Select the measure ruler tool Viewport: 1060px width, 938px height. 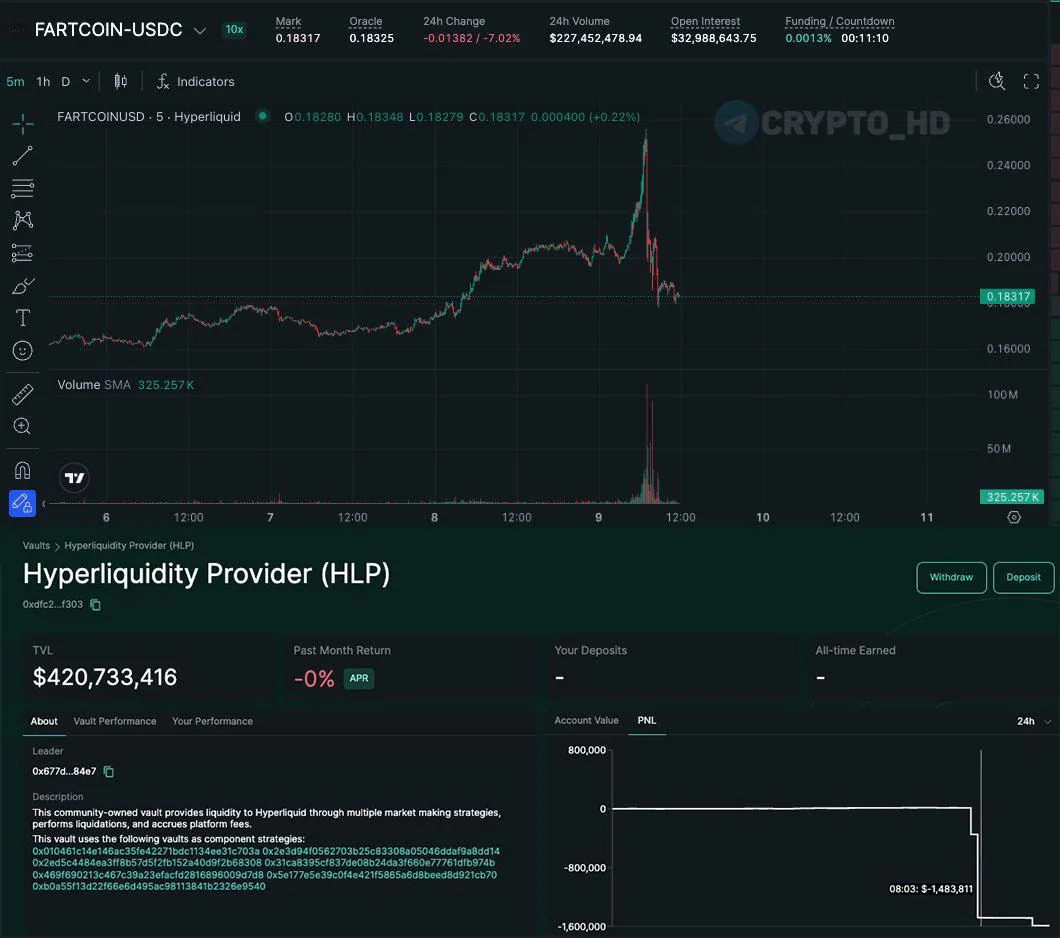pos(22,393)
